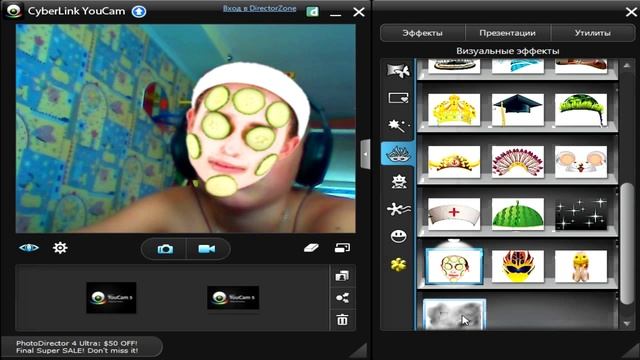Open the photo library icon above share

point(342,276)
